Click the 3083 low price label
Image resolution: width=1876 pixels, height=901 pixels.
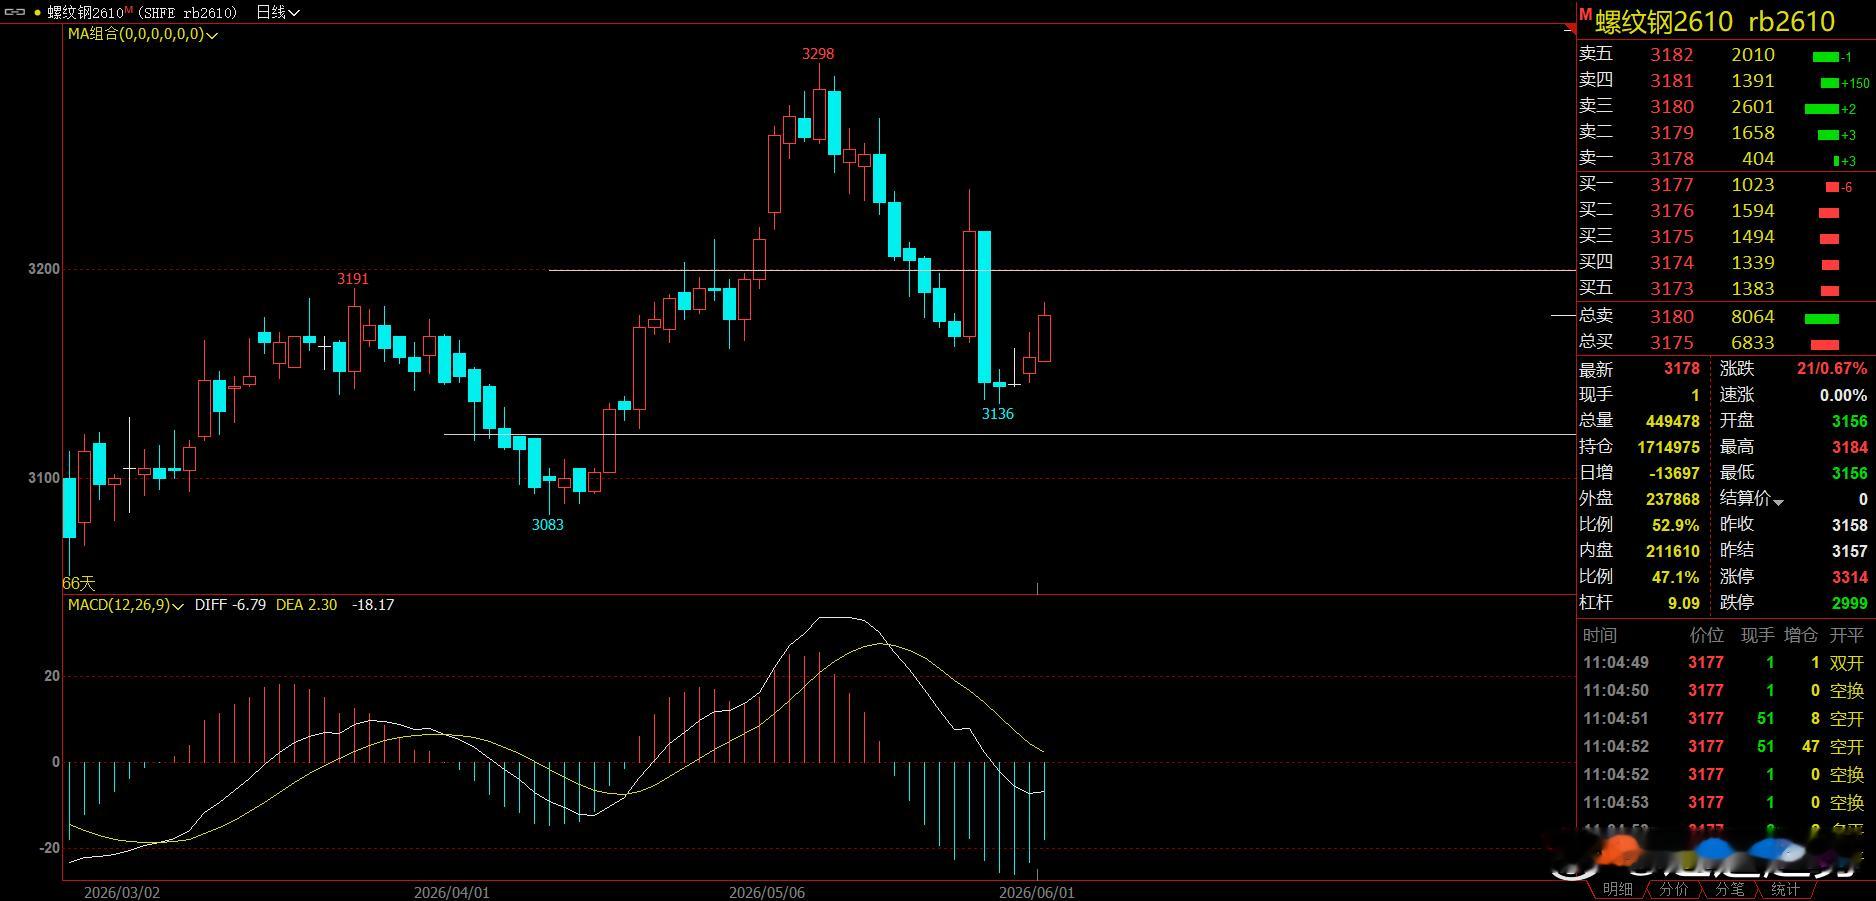pyautogui.click(x=548, y=525)
